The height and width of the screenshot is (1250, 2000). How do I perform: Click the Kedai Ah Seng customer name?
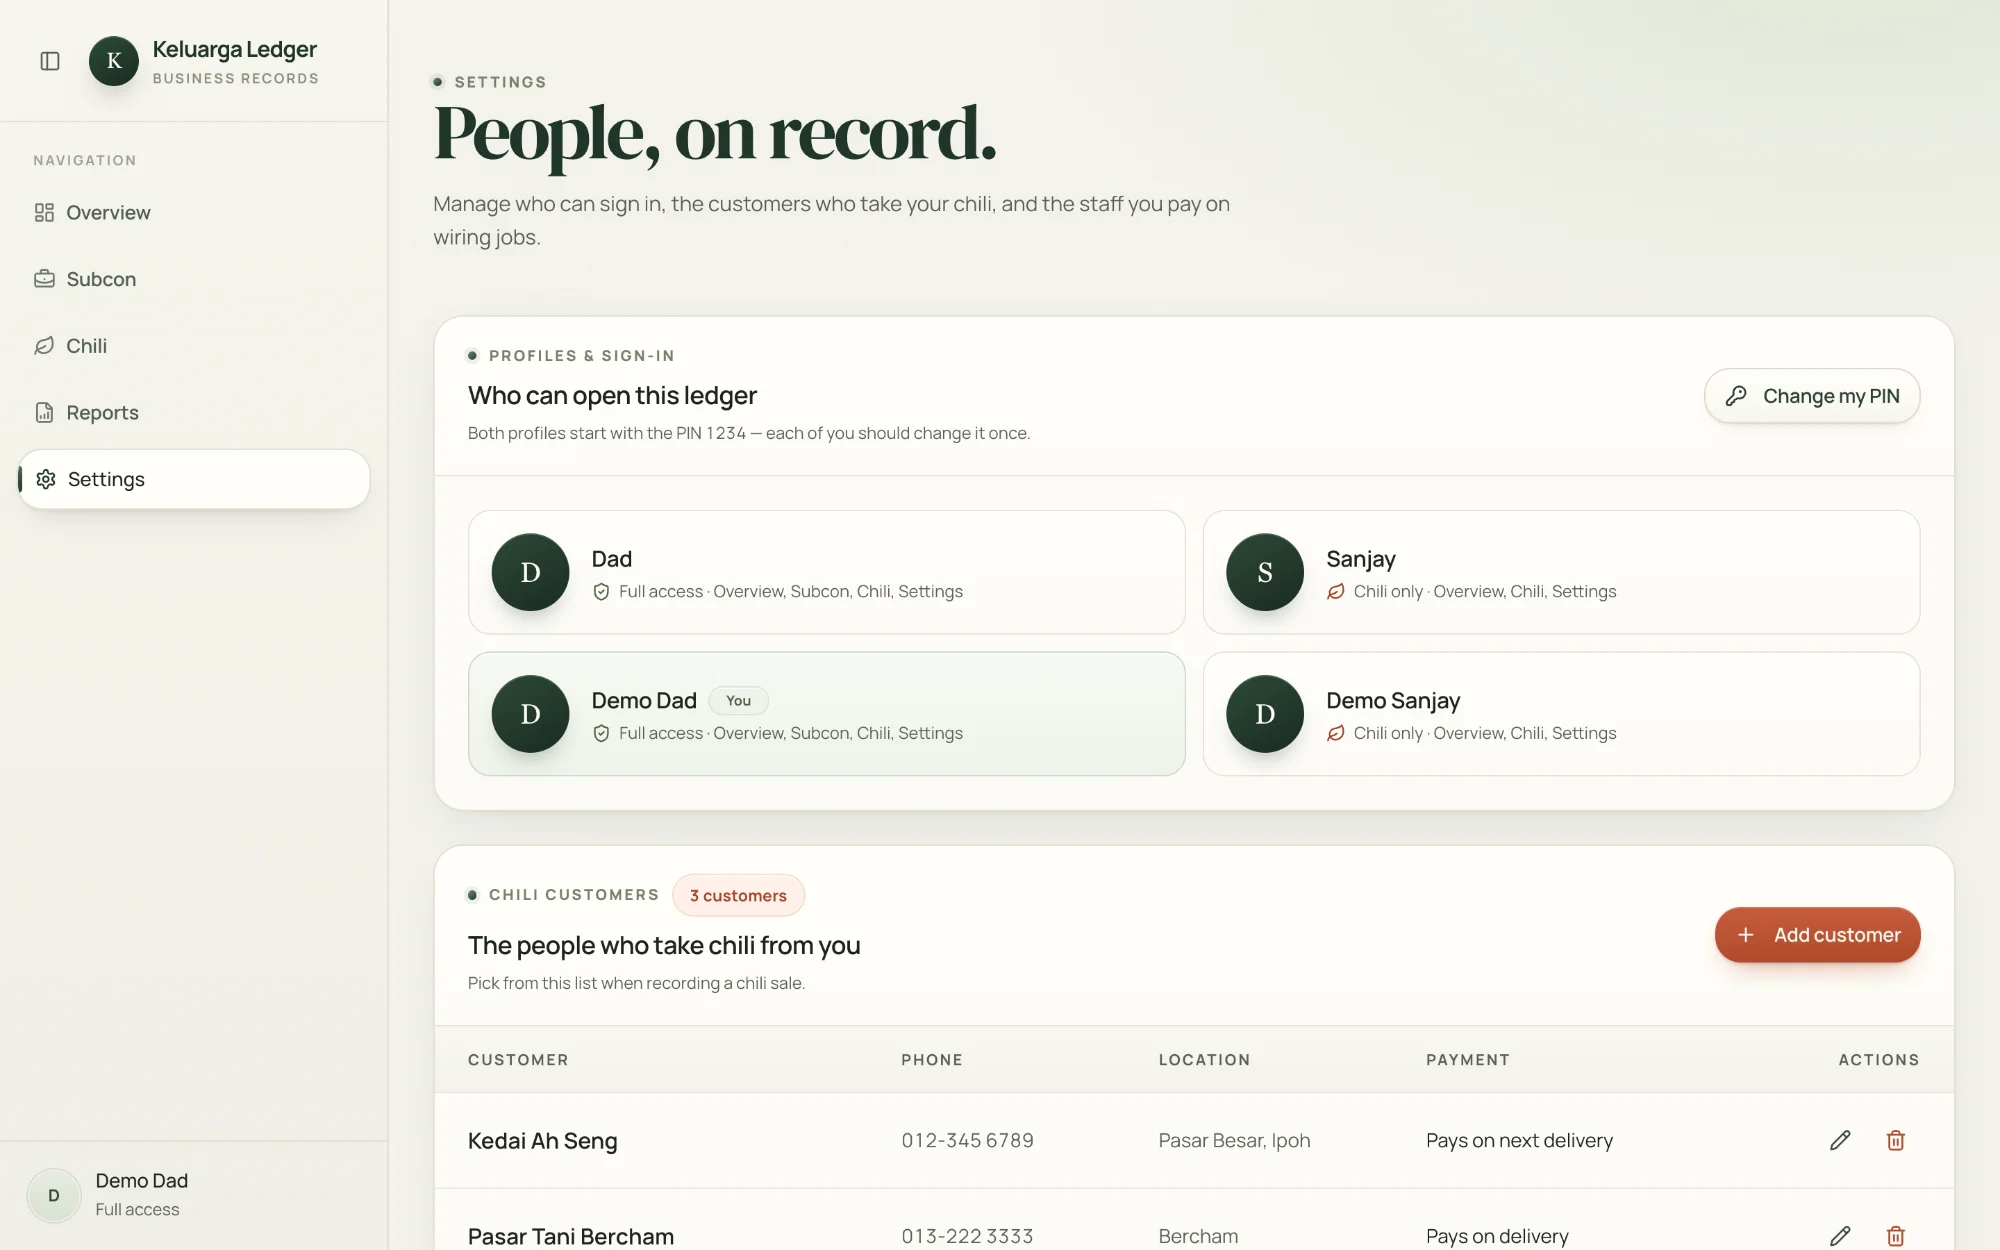(x=543, y=1141)
